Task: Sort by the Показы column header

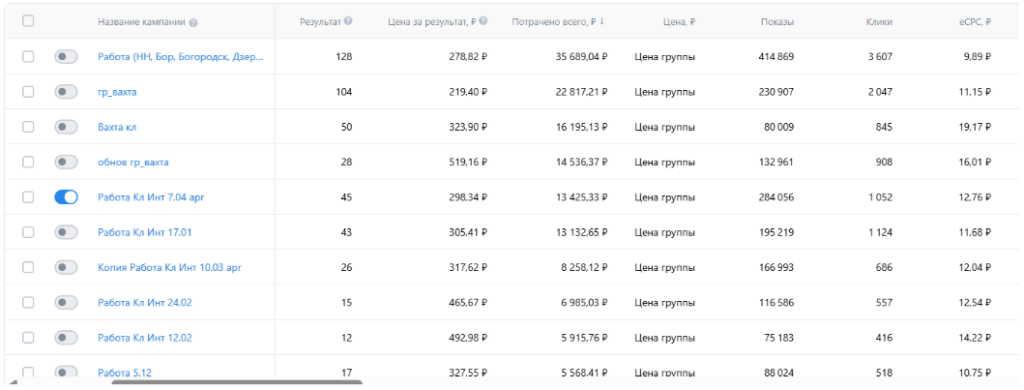Action: tap(777, 22)
